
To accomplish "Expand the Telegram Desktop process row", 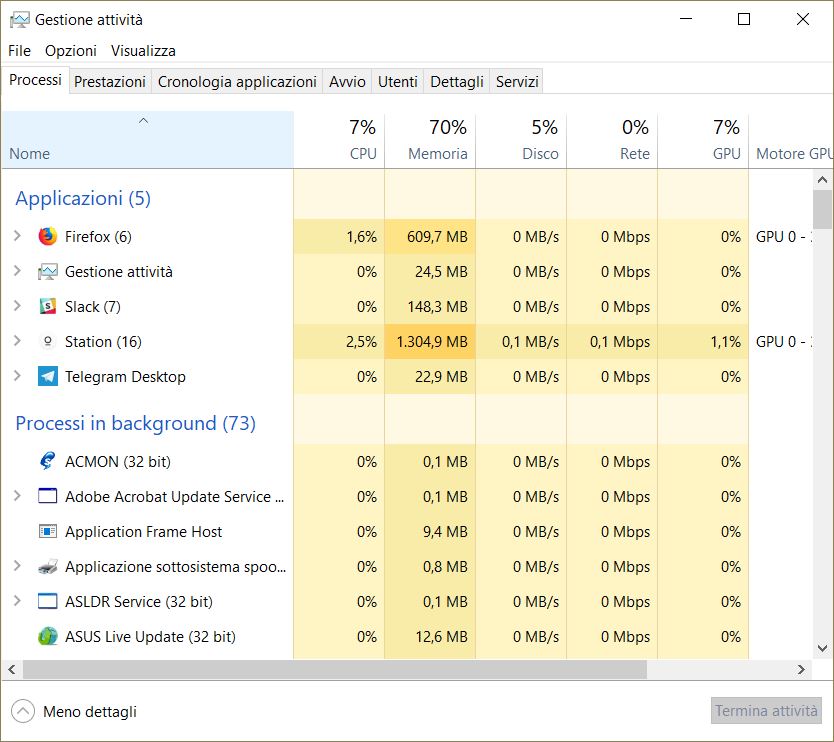I will tap(18, 376).
